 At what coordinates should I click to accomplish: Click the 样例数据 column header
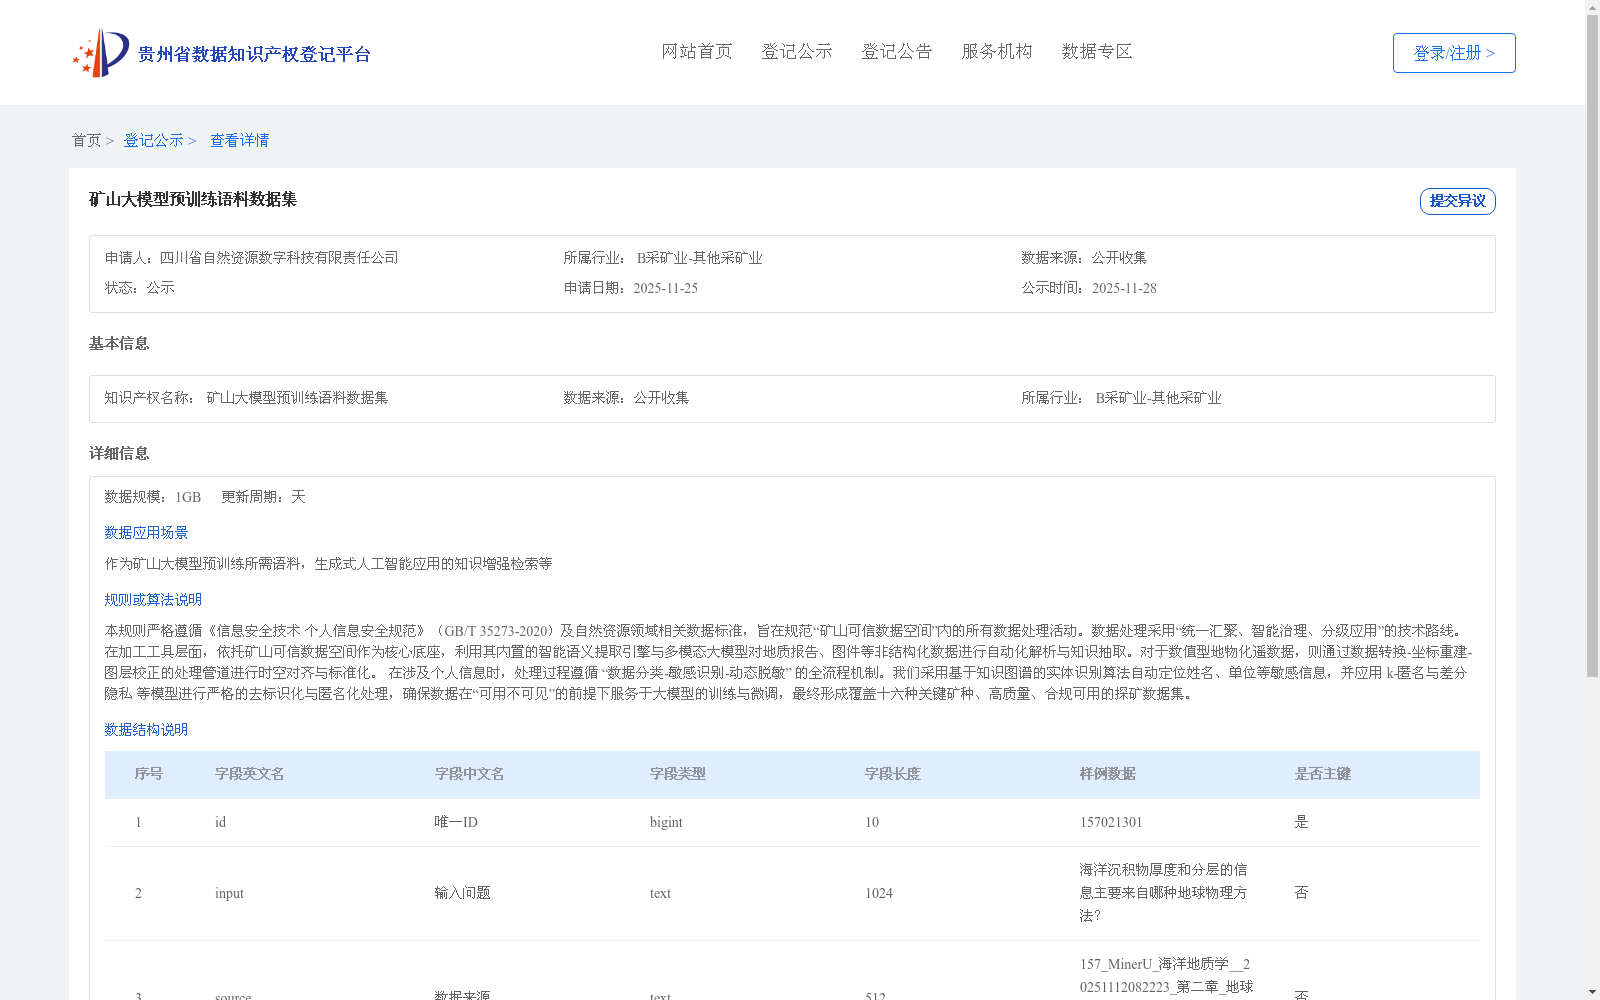1108,774
